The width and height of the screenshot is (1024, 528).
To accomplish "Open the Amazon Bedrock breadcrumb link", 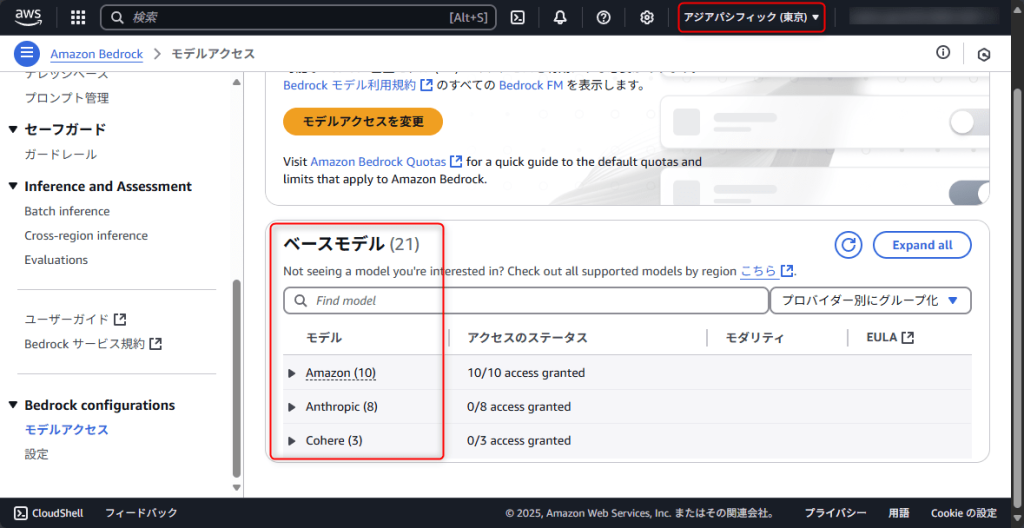I will (97, 54).
